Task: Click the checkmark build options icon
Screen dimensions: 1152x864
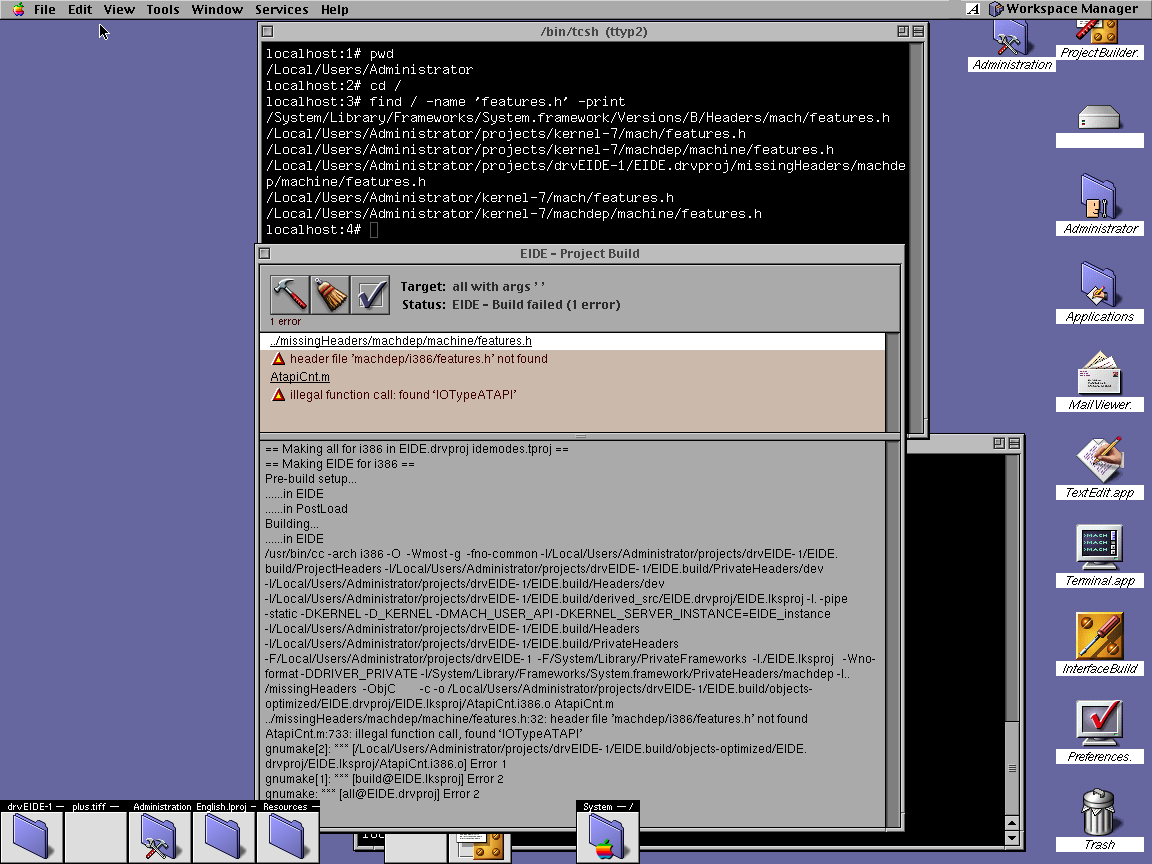Action: (370, 294)
